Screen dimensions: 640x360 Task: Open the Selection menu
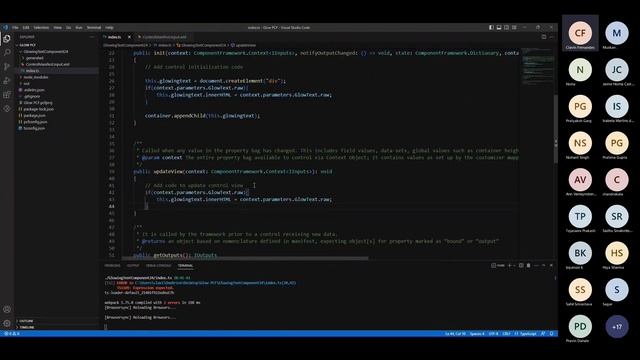(x=41, y=27)
